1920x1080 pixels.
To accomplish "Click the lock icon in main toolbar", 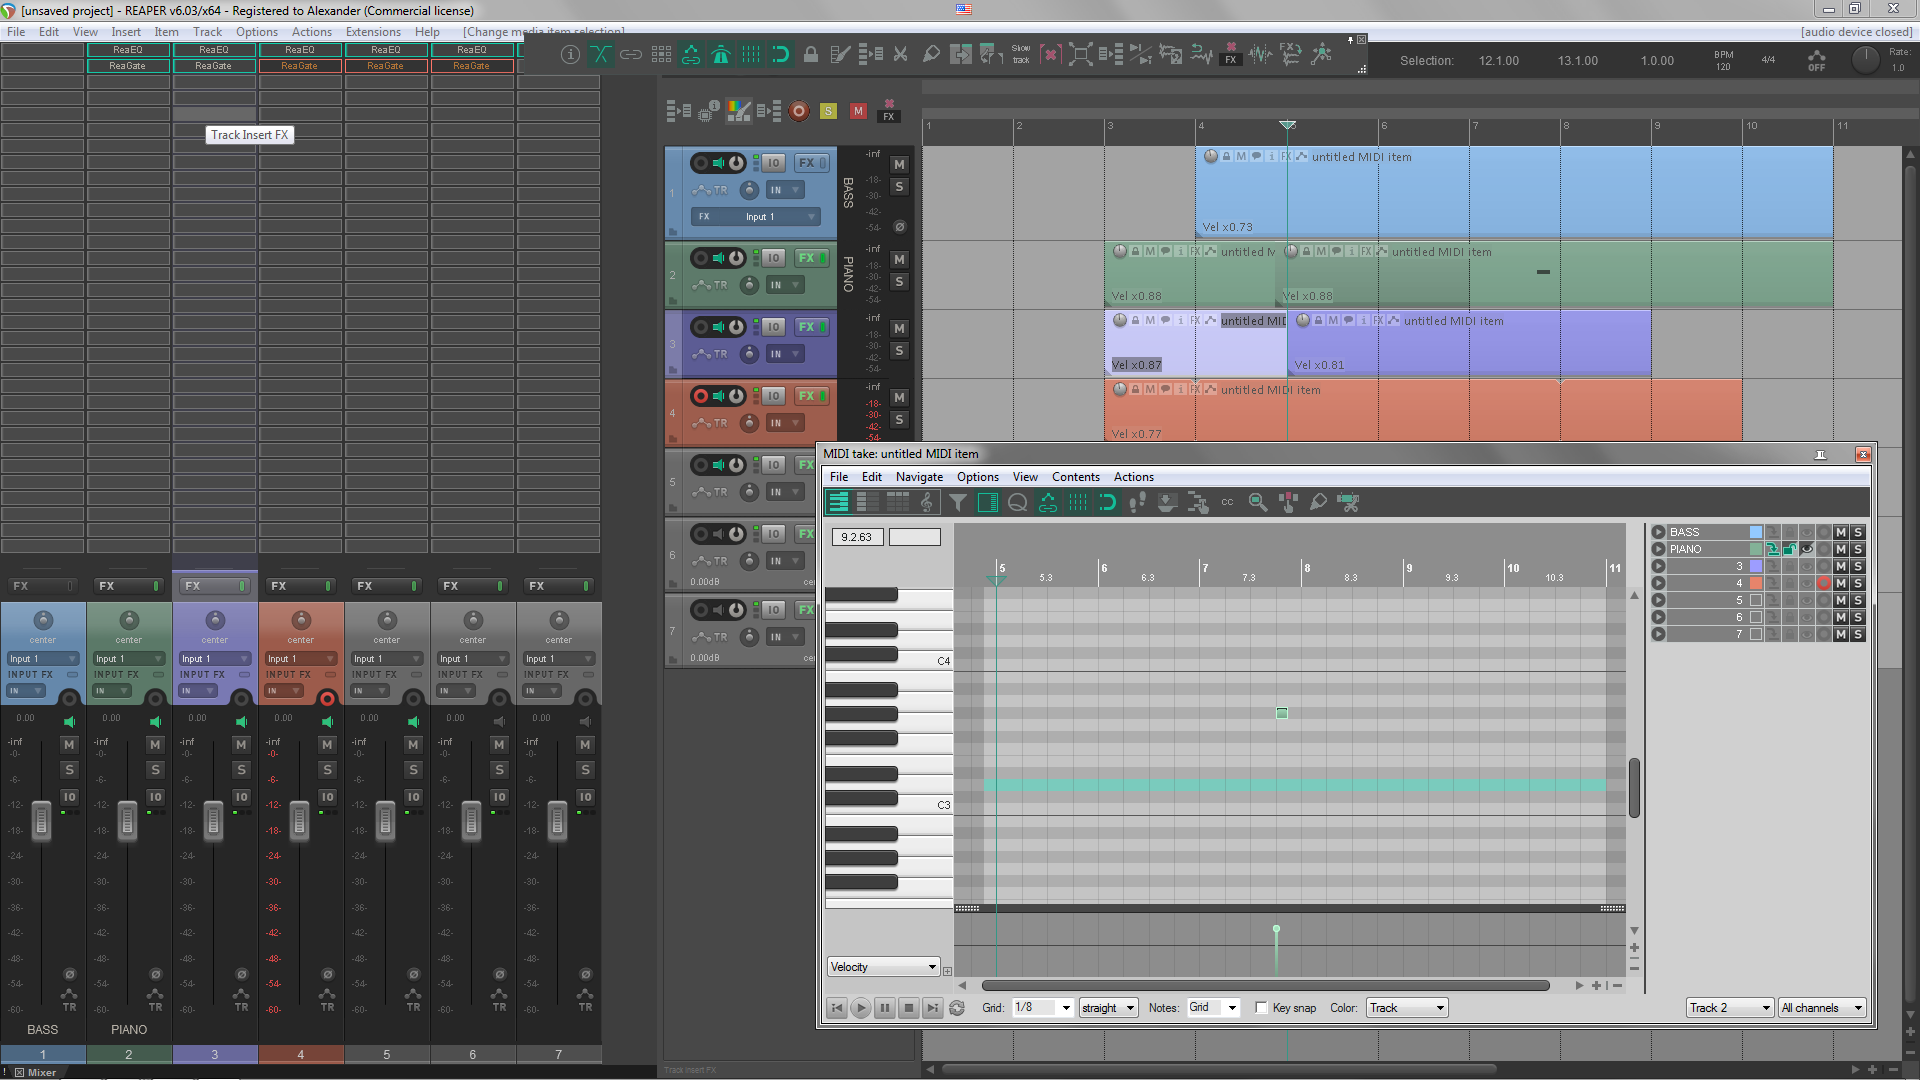I will click(811, 55).
